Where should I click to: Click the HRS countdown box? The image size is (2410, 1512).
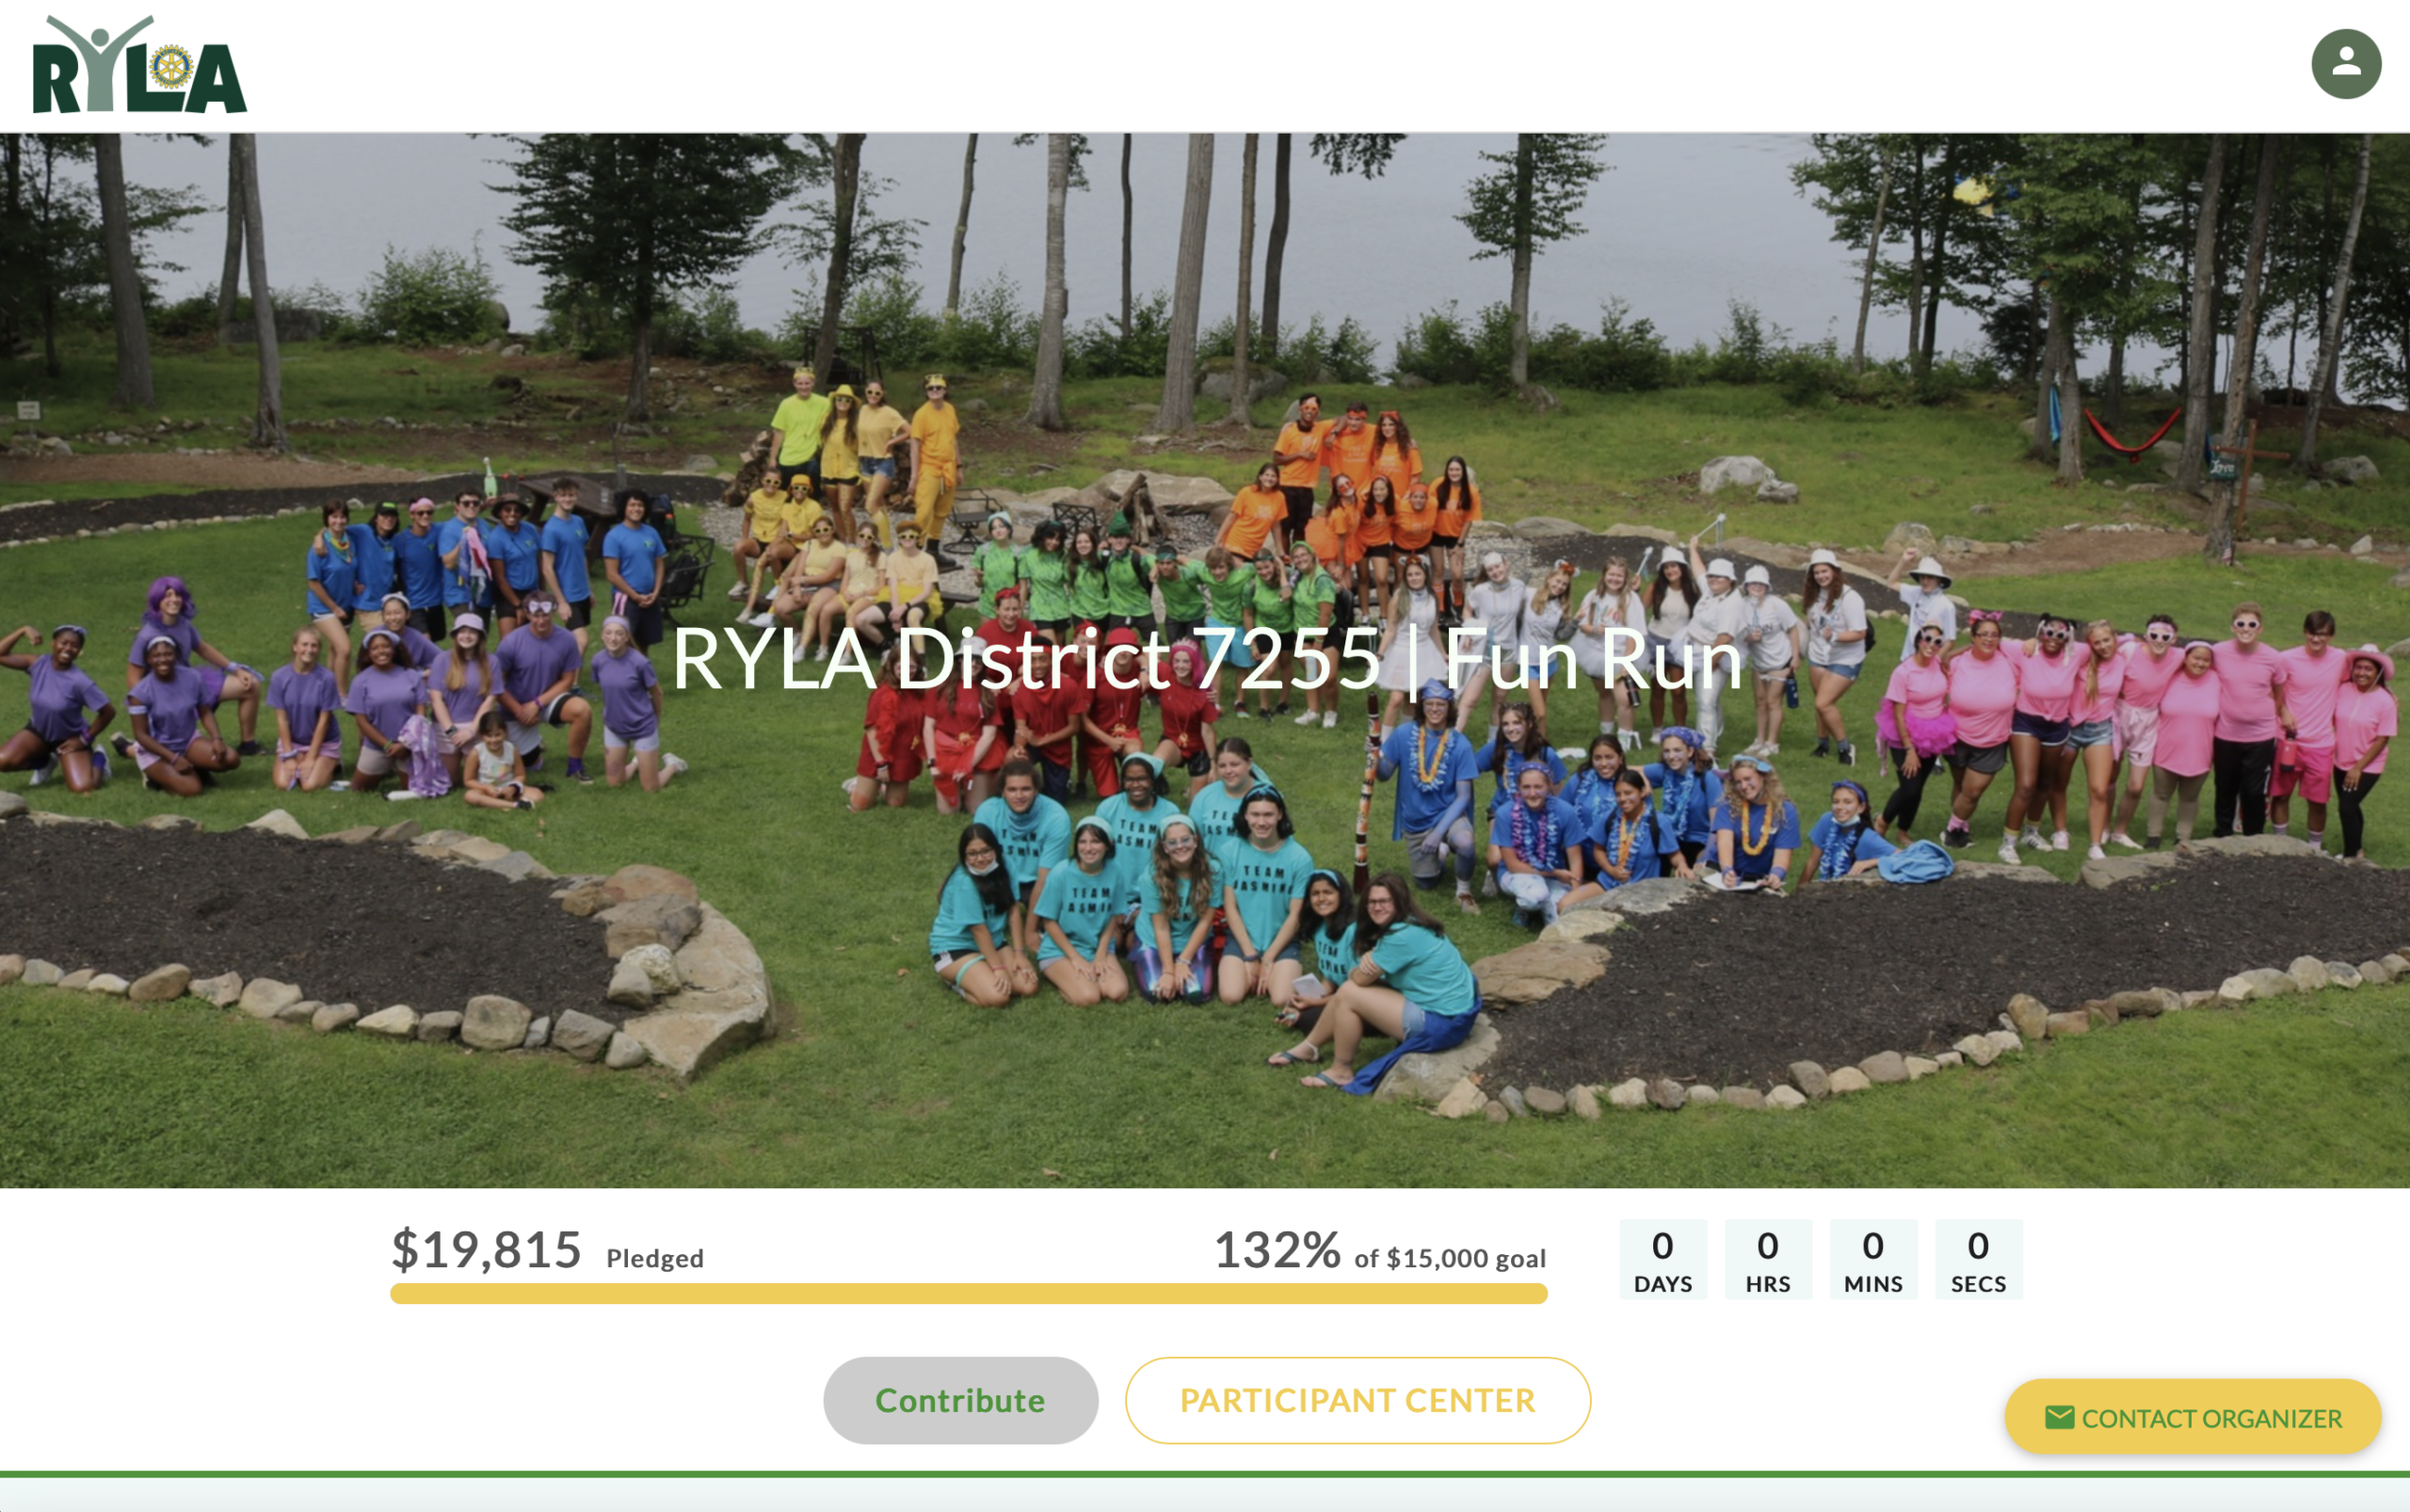click(1768, 1259)
